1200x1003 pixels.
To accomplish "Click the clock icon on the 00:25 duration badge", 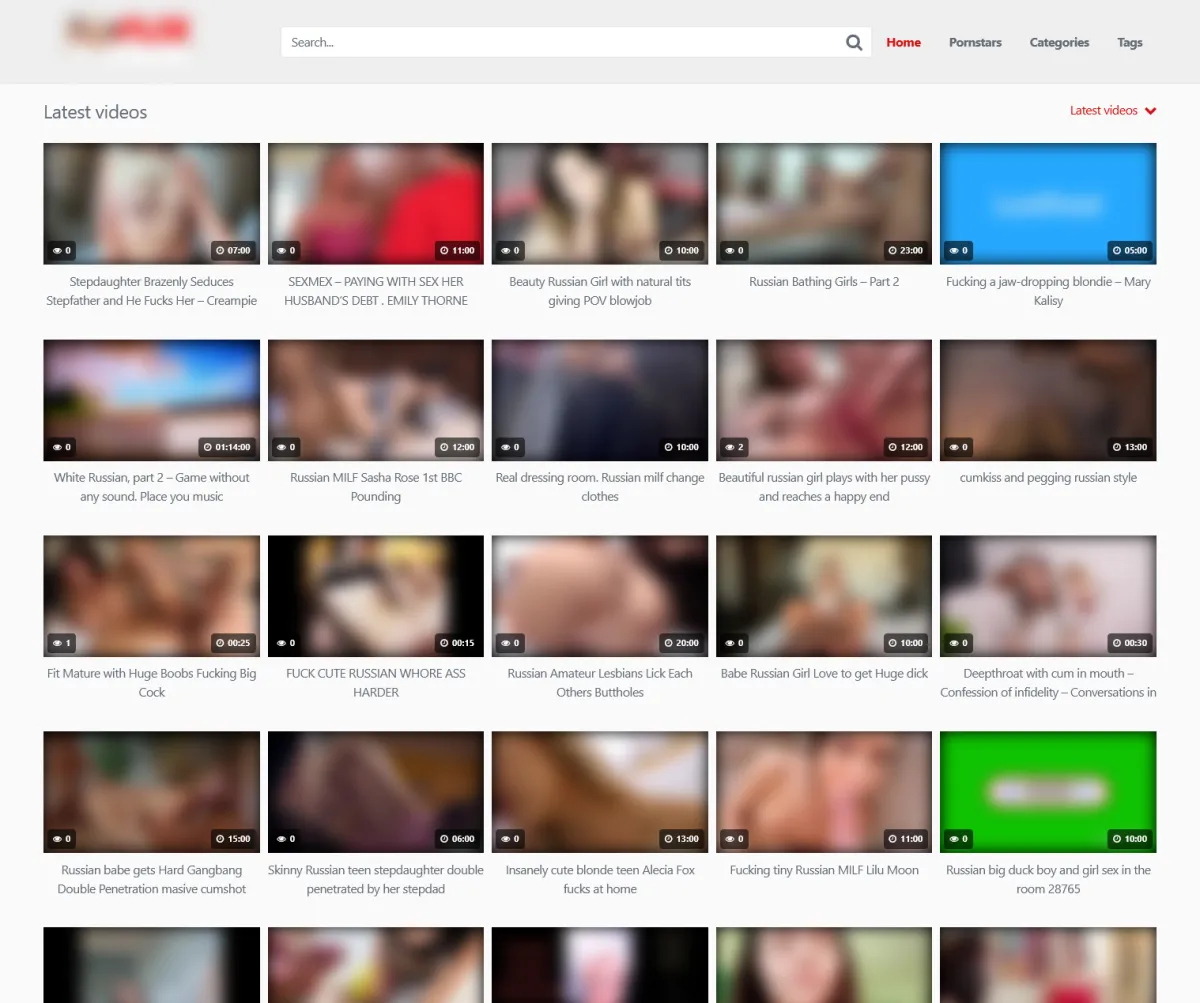I will coord(220,643).
